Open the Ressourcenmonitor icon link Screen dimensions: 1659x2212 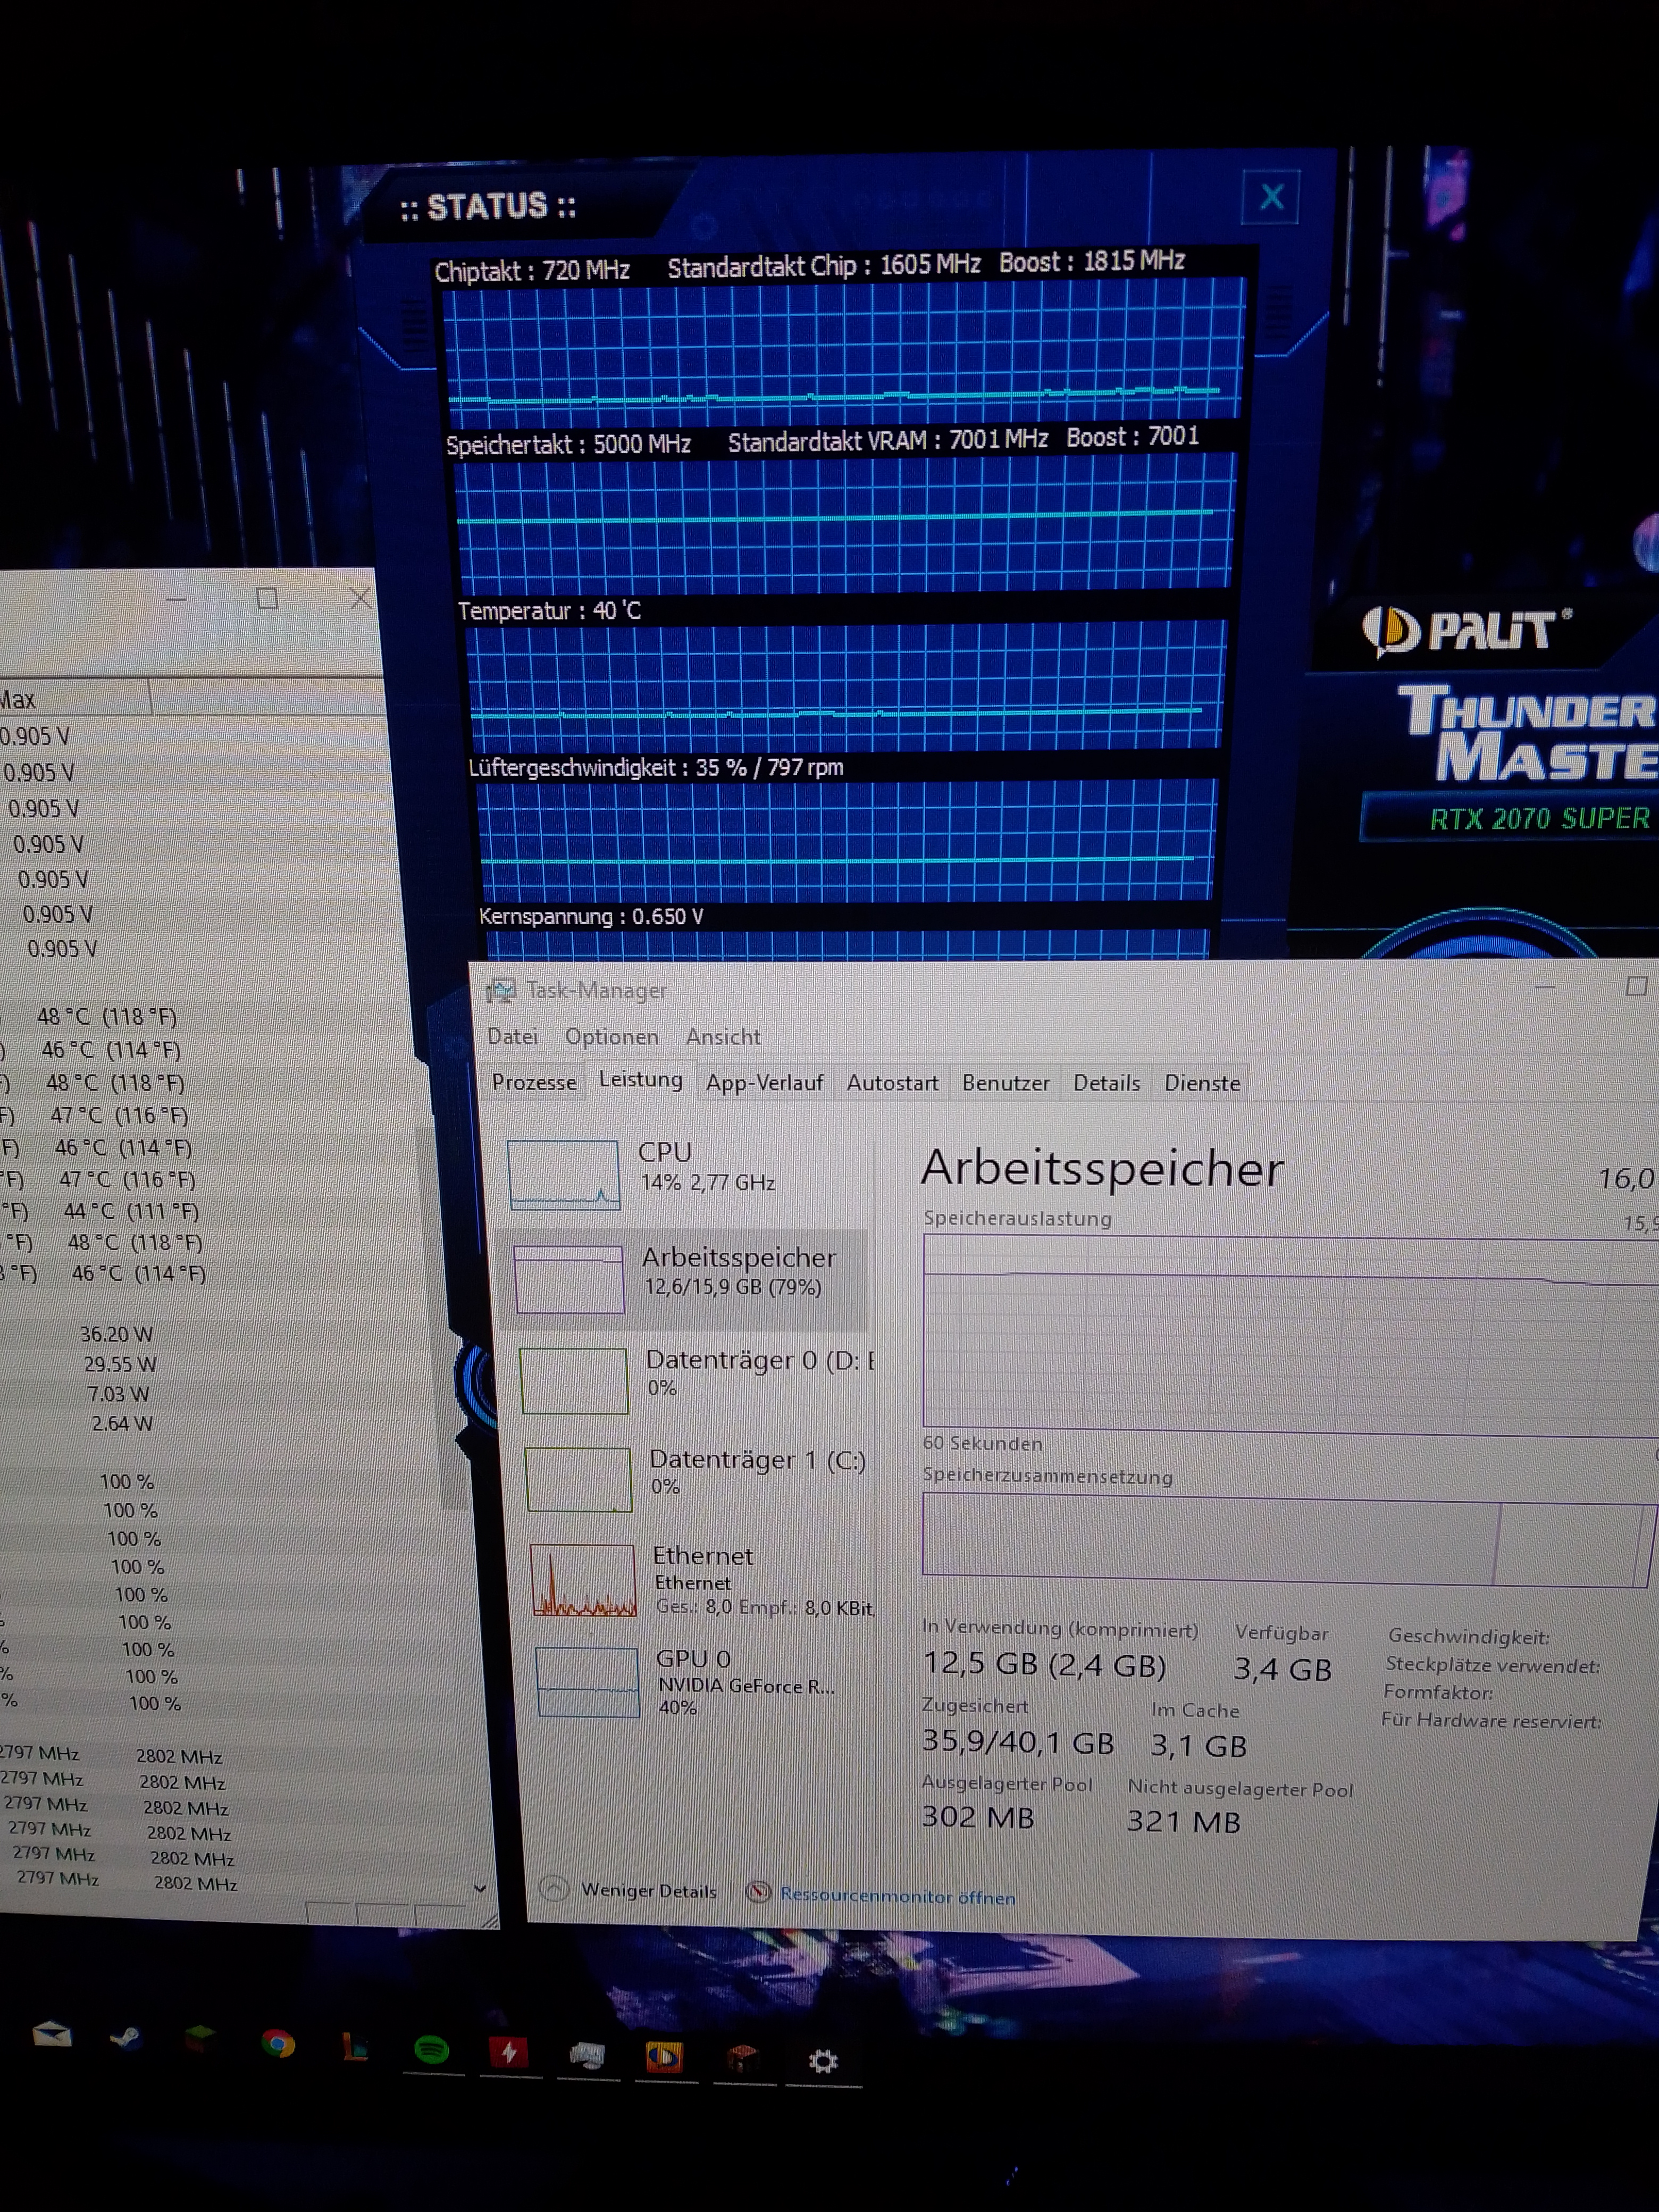[x=758, y=1893]
